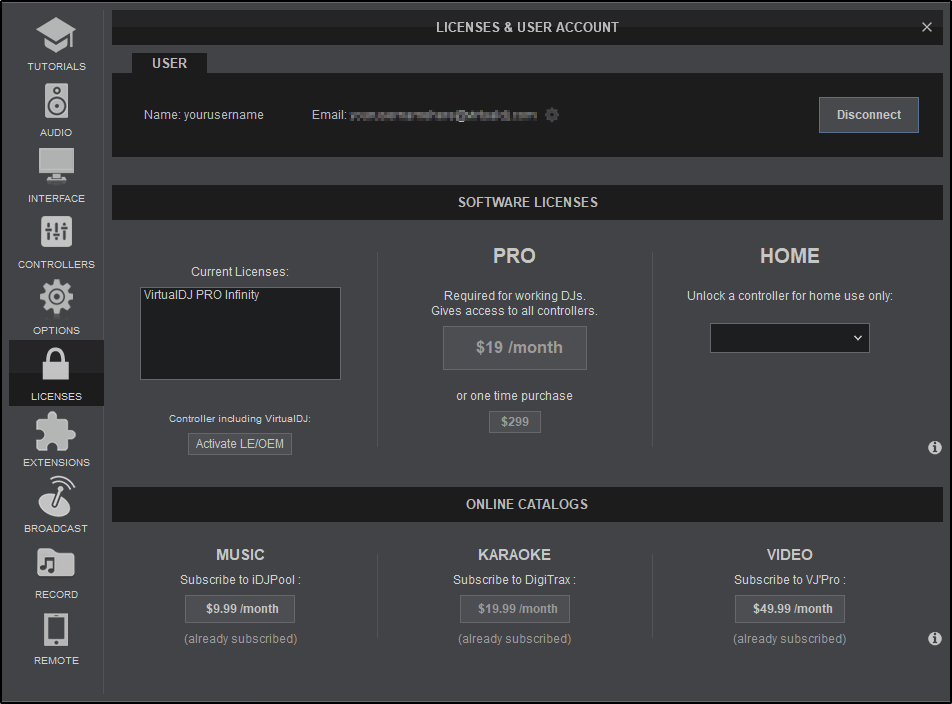The width and height of the screenshot is (952, 704).
Task: Subscribe to iDJPool for $9.99 per month
Action: click(239, 608)
